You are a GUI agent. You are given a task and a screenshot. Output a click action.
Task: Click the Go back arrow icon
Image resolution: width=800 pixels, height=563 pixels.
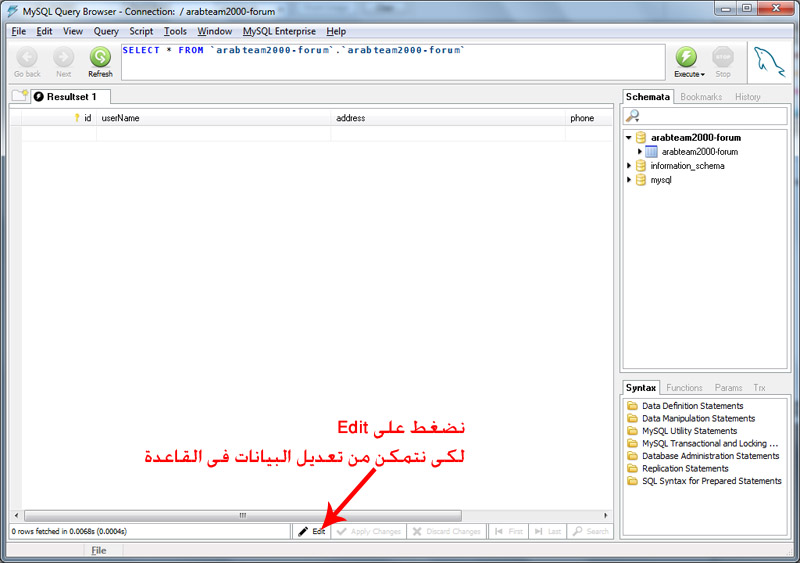(x=27, y=57)
